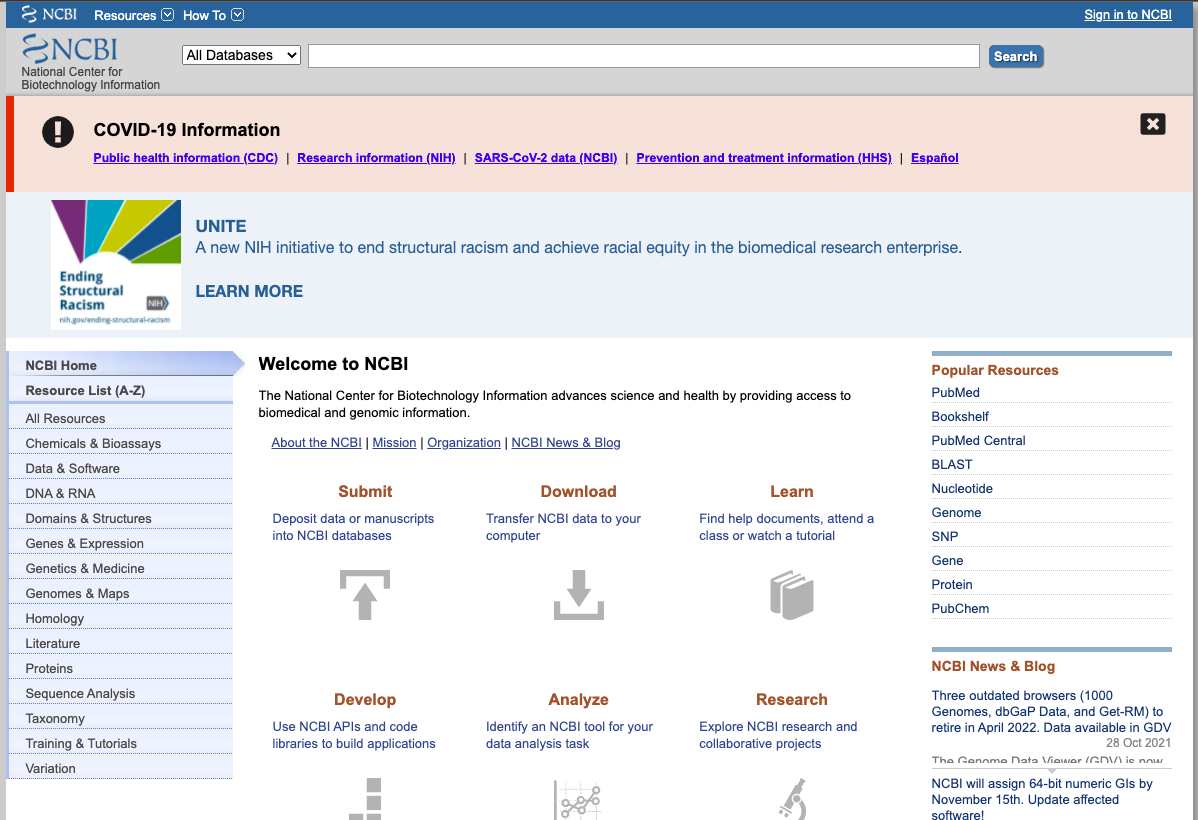Click NCBI News & Blog inline link
Screen dimensions: 1198x820
(565, 442)
